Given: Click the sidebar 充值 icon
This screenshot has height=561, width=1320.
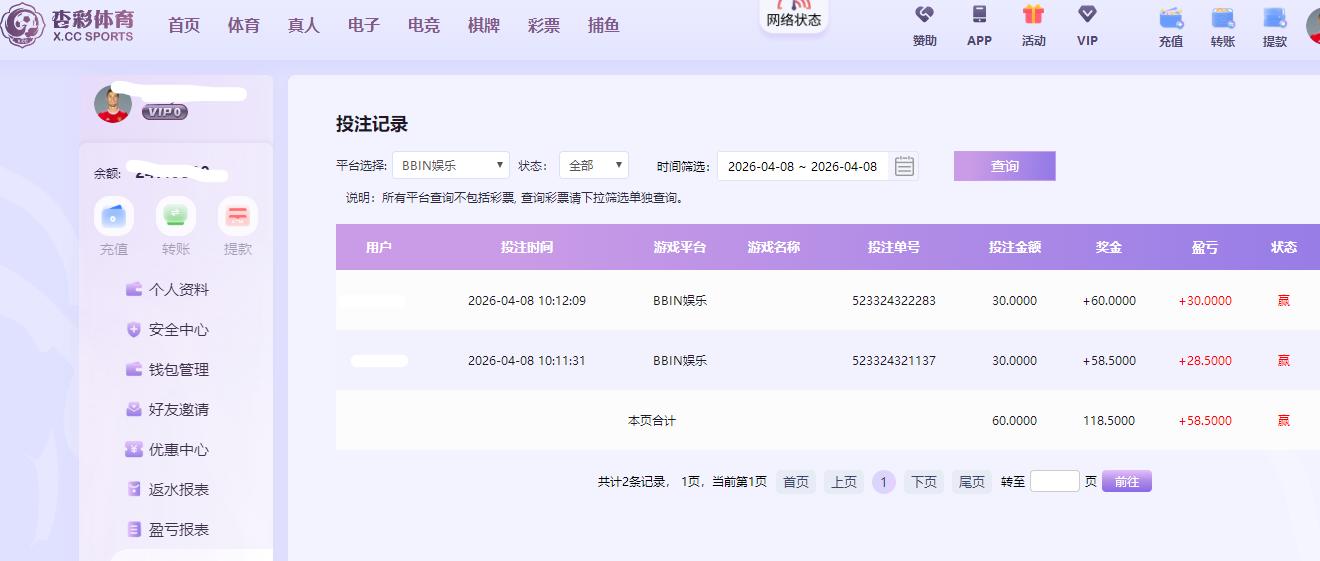Looking at the screenshot, I should click(114, 216).
